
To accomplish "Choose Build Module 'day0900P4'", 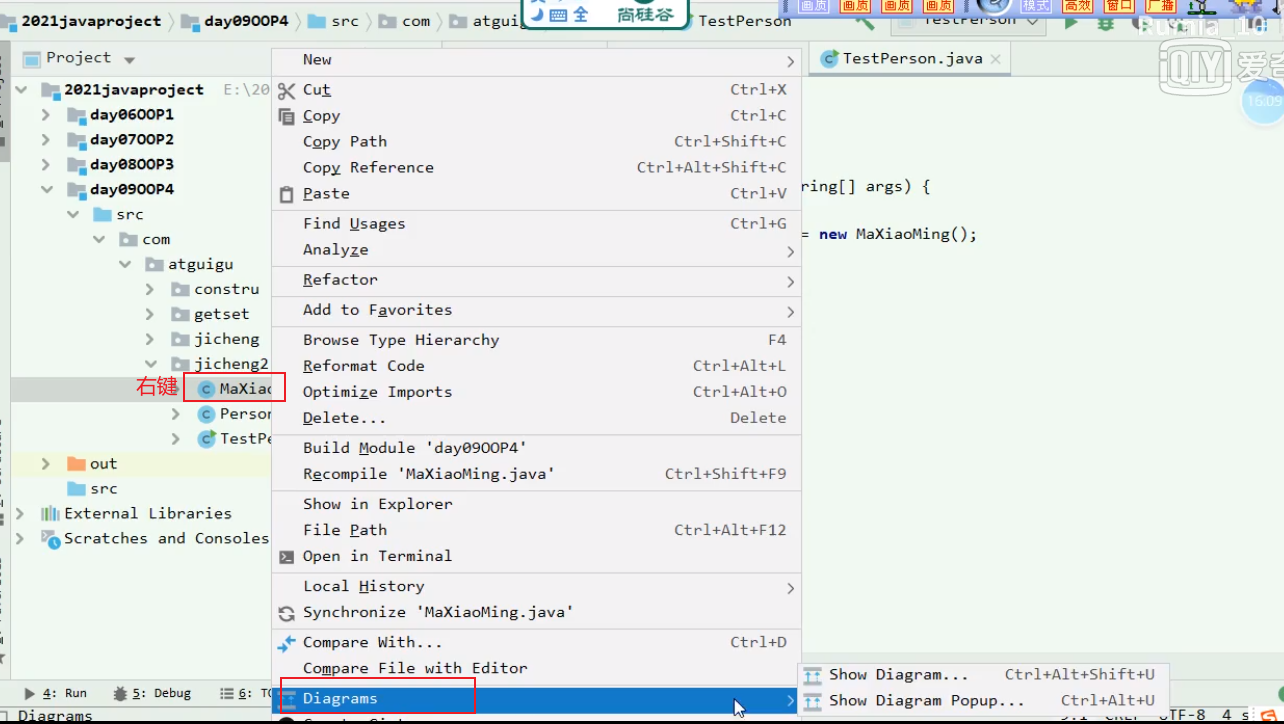I will 537,448.
